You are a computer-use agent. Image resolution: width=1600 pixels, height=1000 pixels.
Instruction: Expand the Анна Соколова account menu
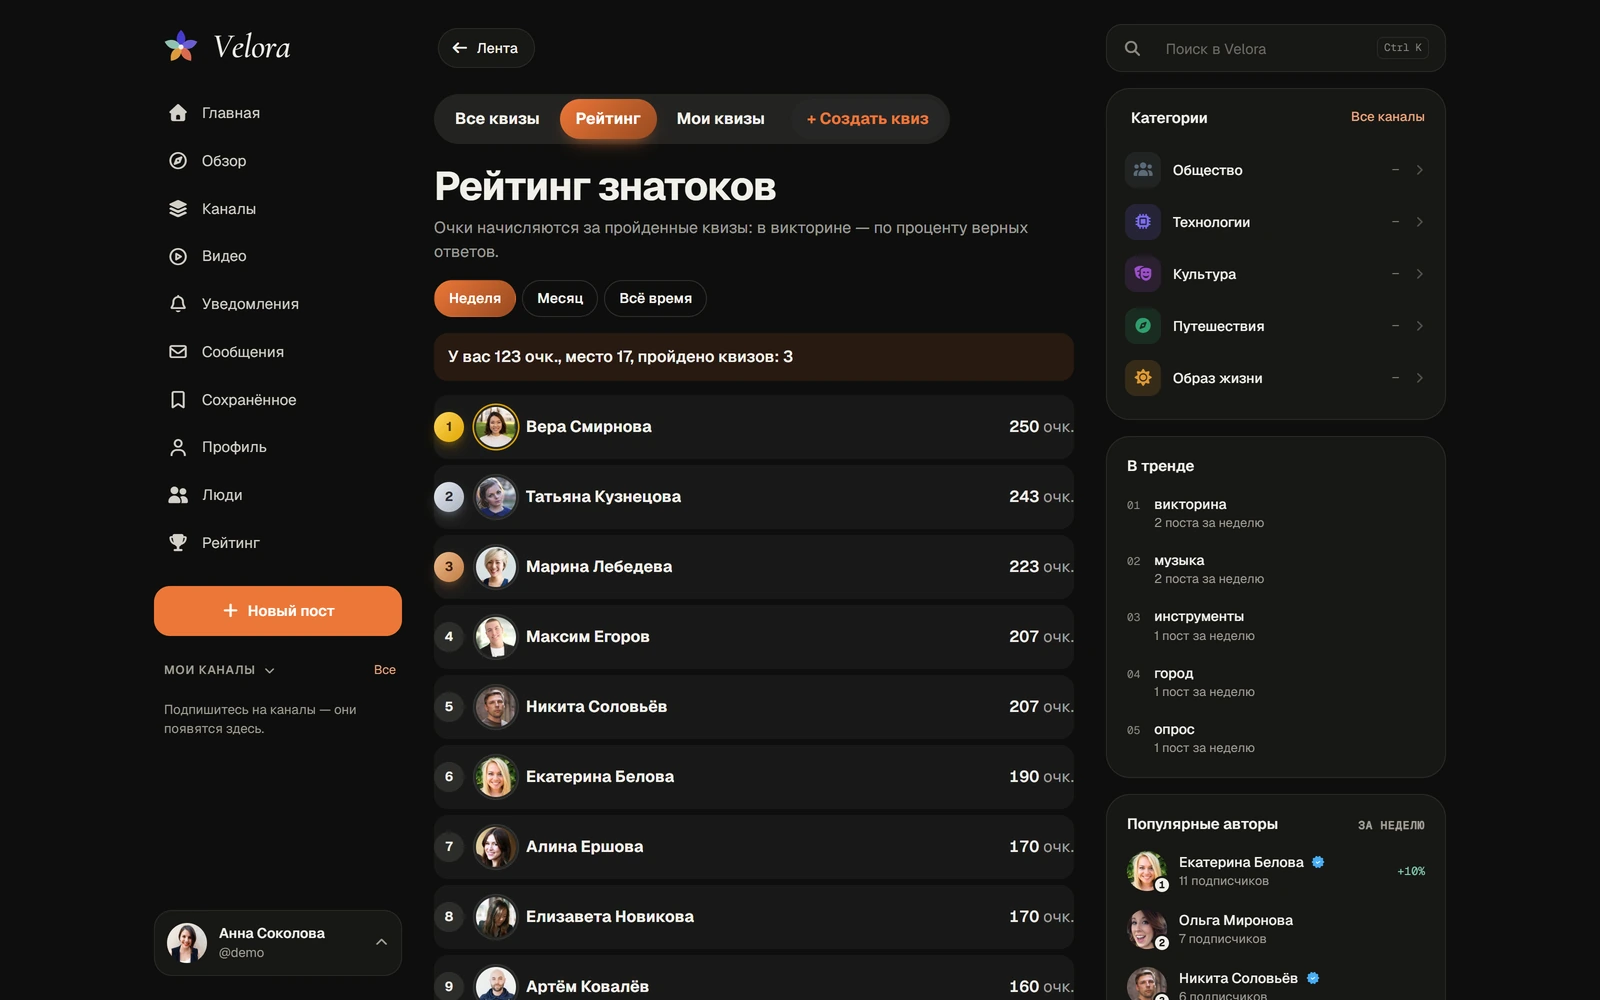381,942
